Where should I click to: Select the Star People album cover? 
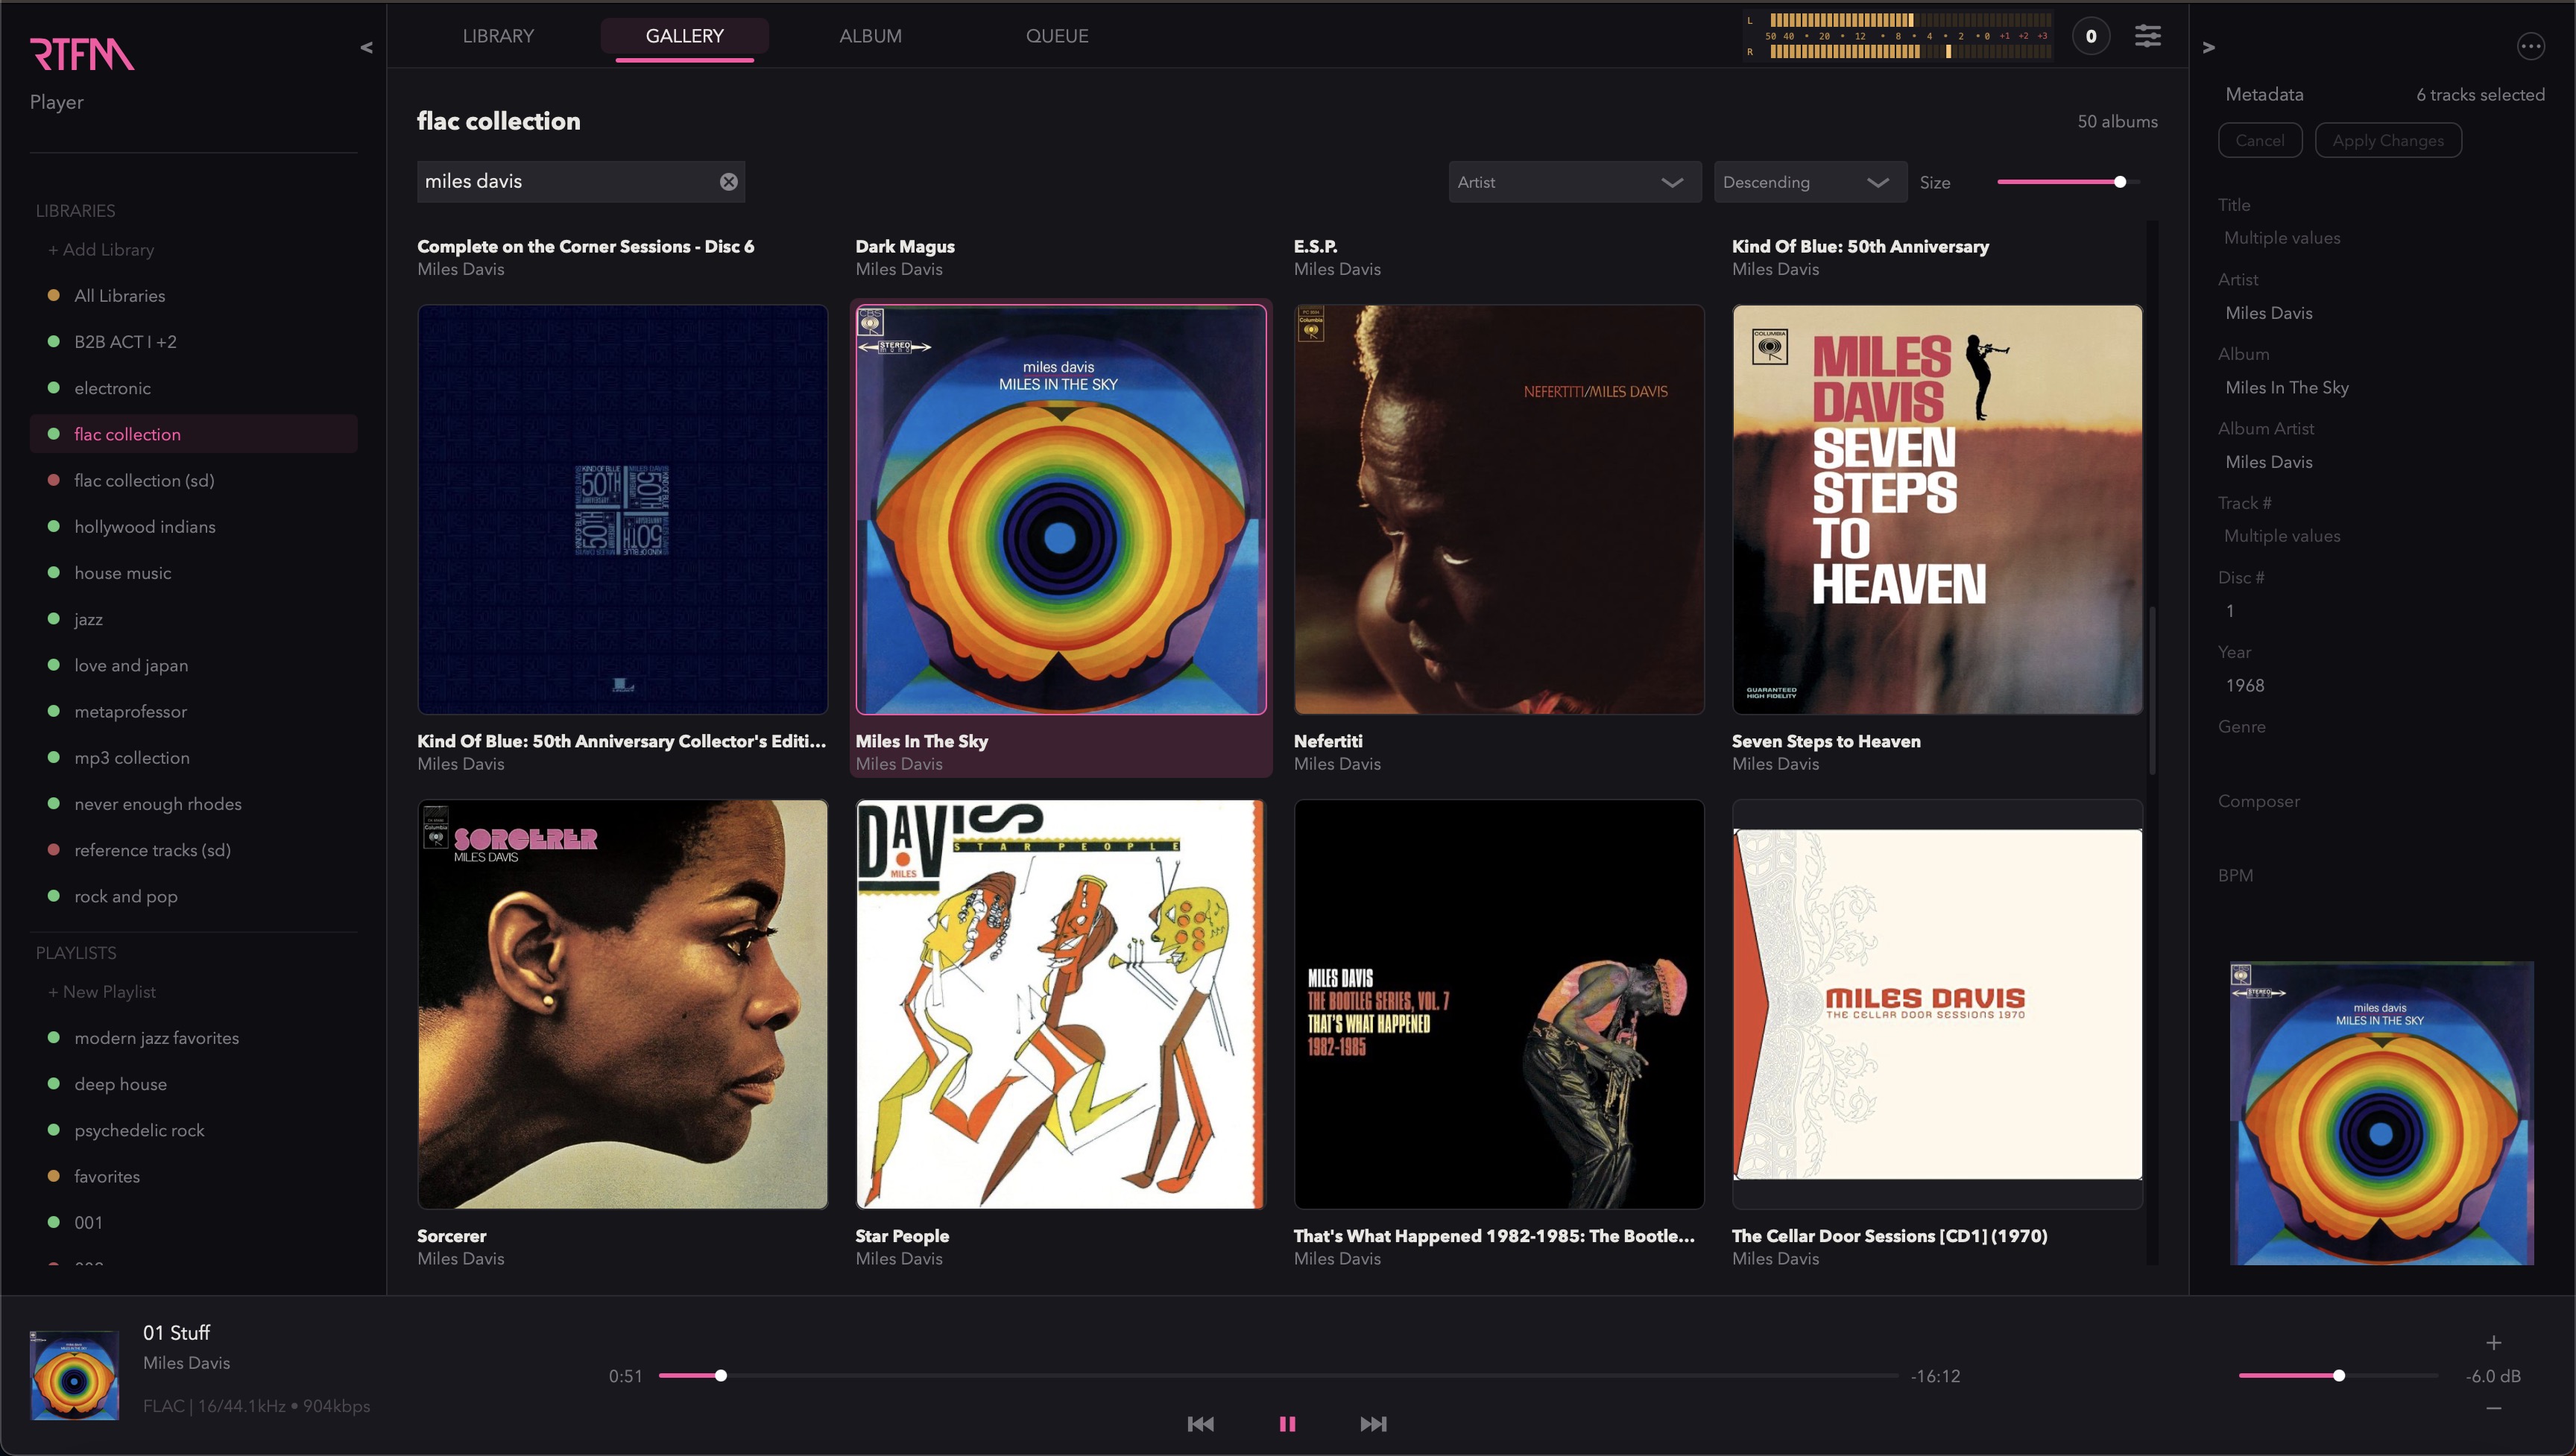point(1061,1004)
